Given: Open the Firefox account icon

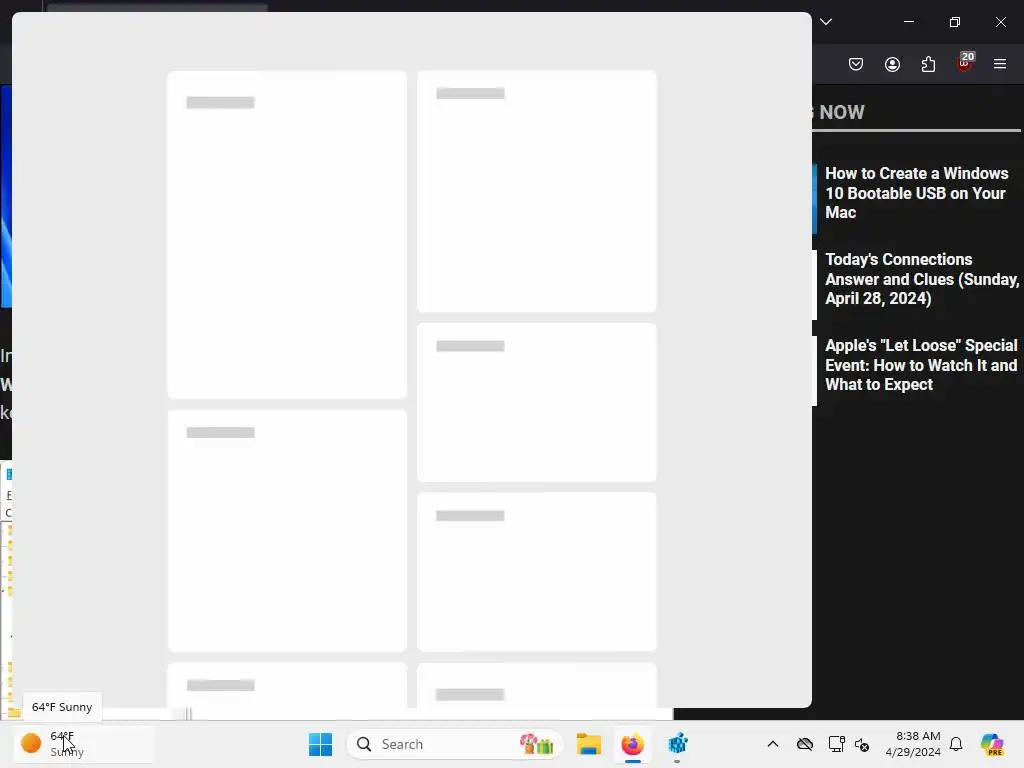Looking at the screenshot, I should click(x=892, y=64).
